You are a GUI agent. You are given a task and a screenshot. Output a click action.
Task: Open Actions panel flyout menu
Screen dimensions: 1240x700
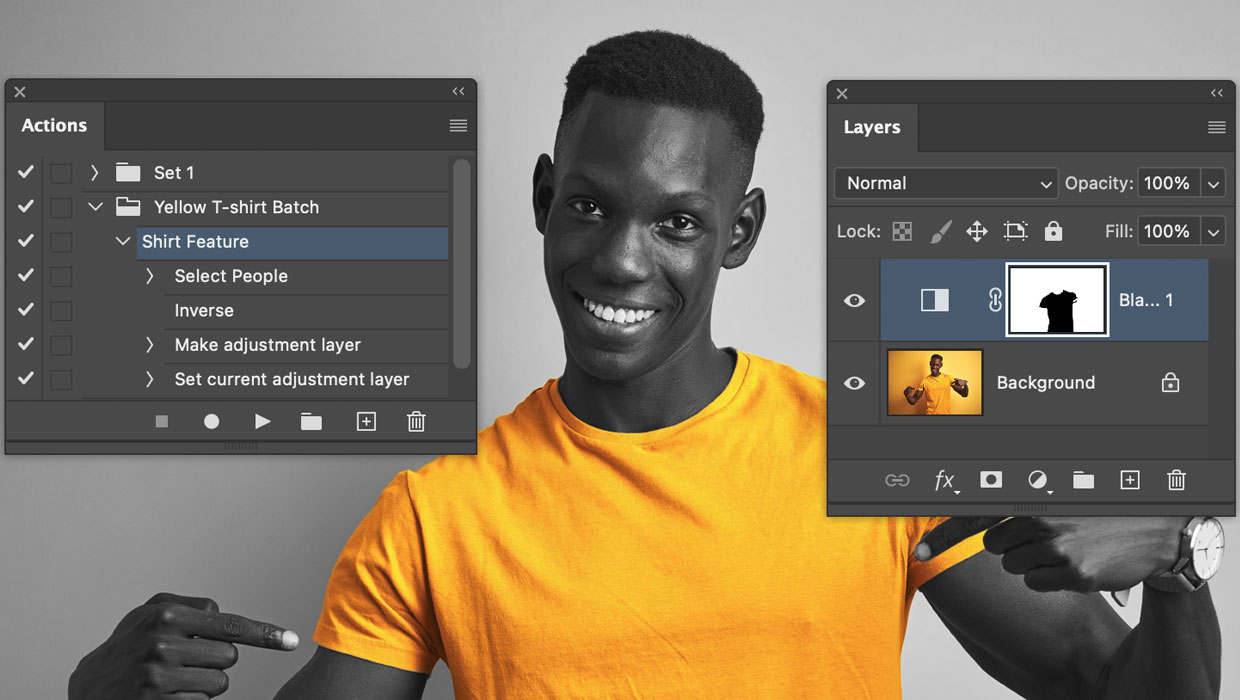point(458,126)
